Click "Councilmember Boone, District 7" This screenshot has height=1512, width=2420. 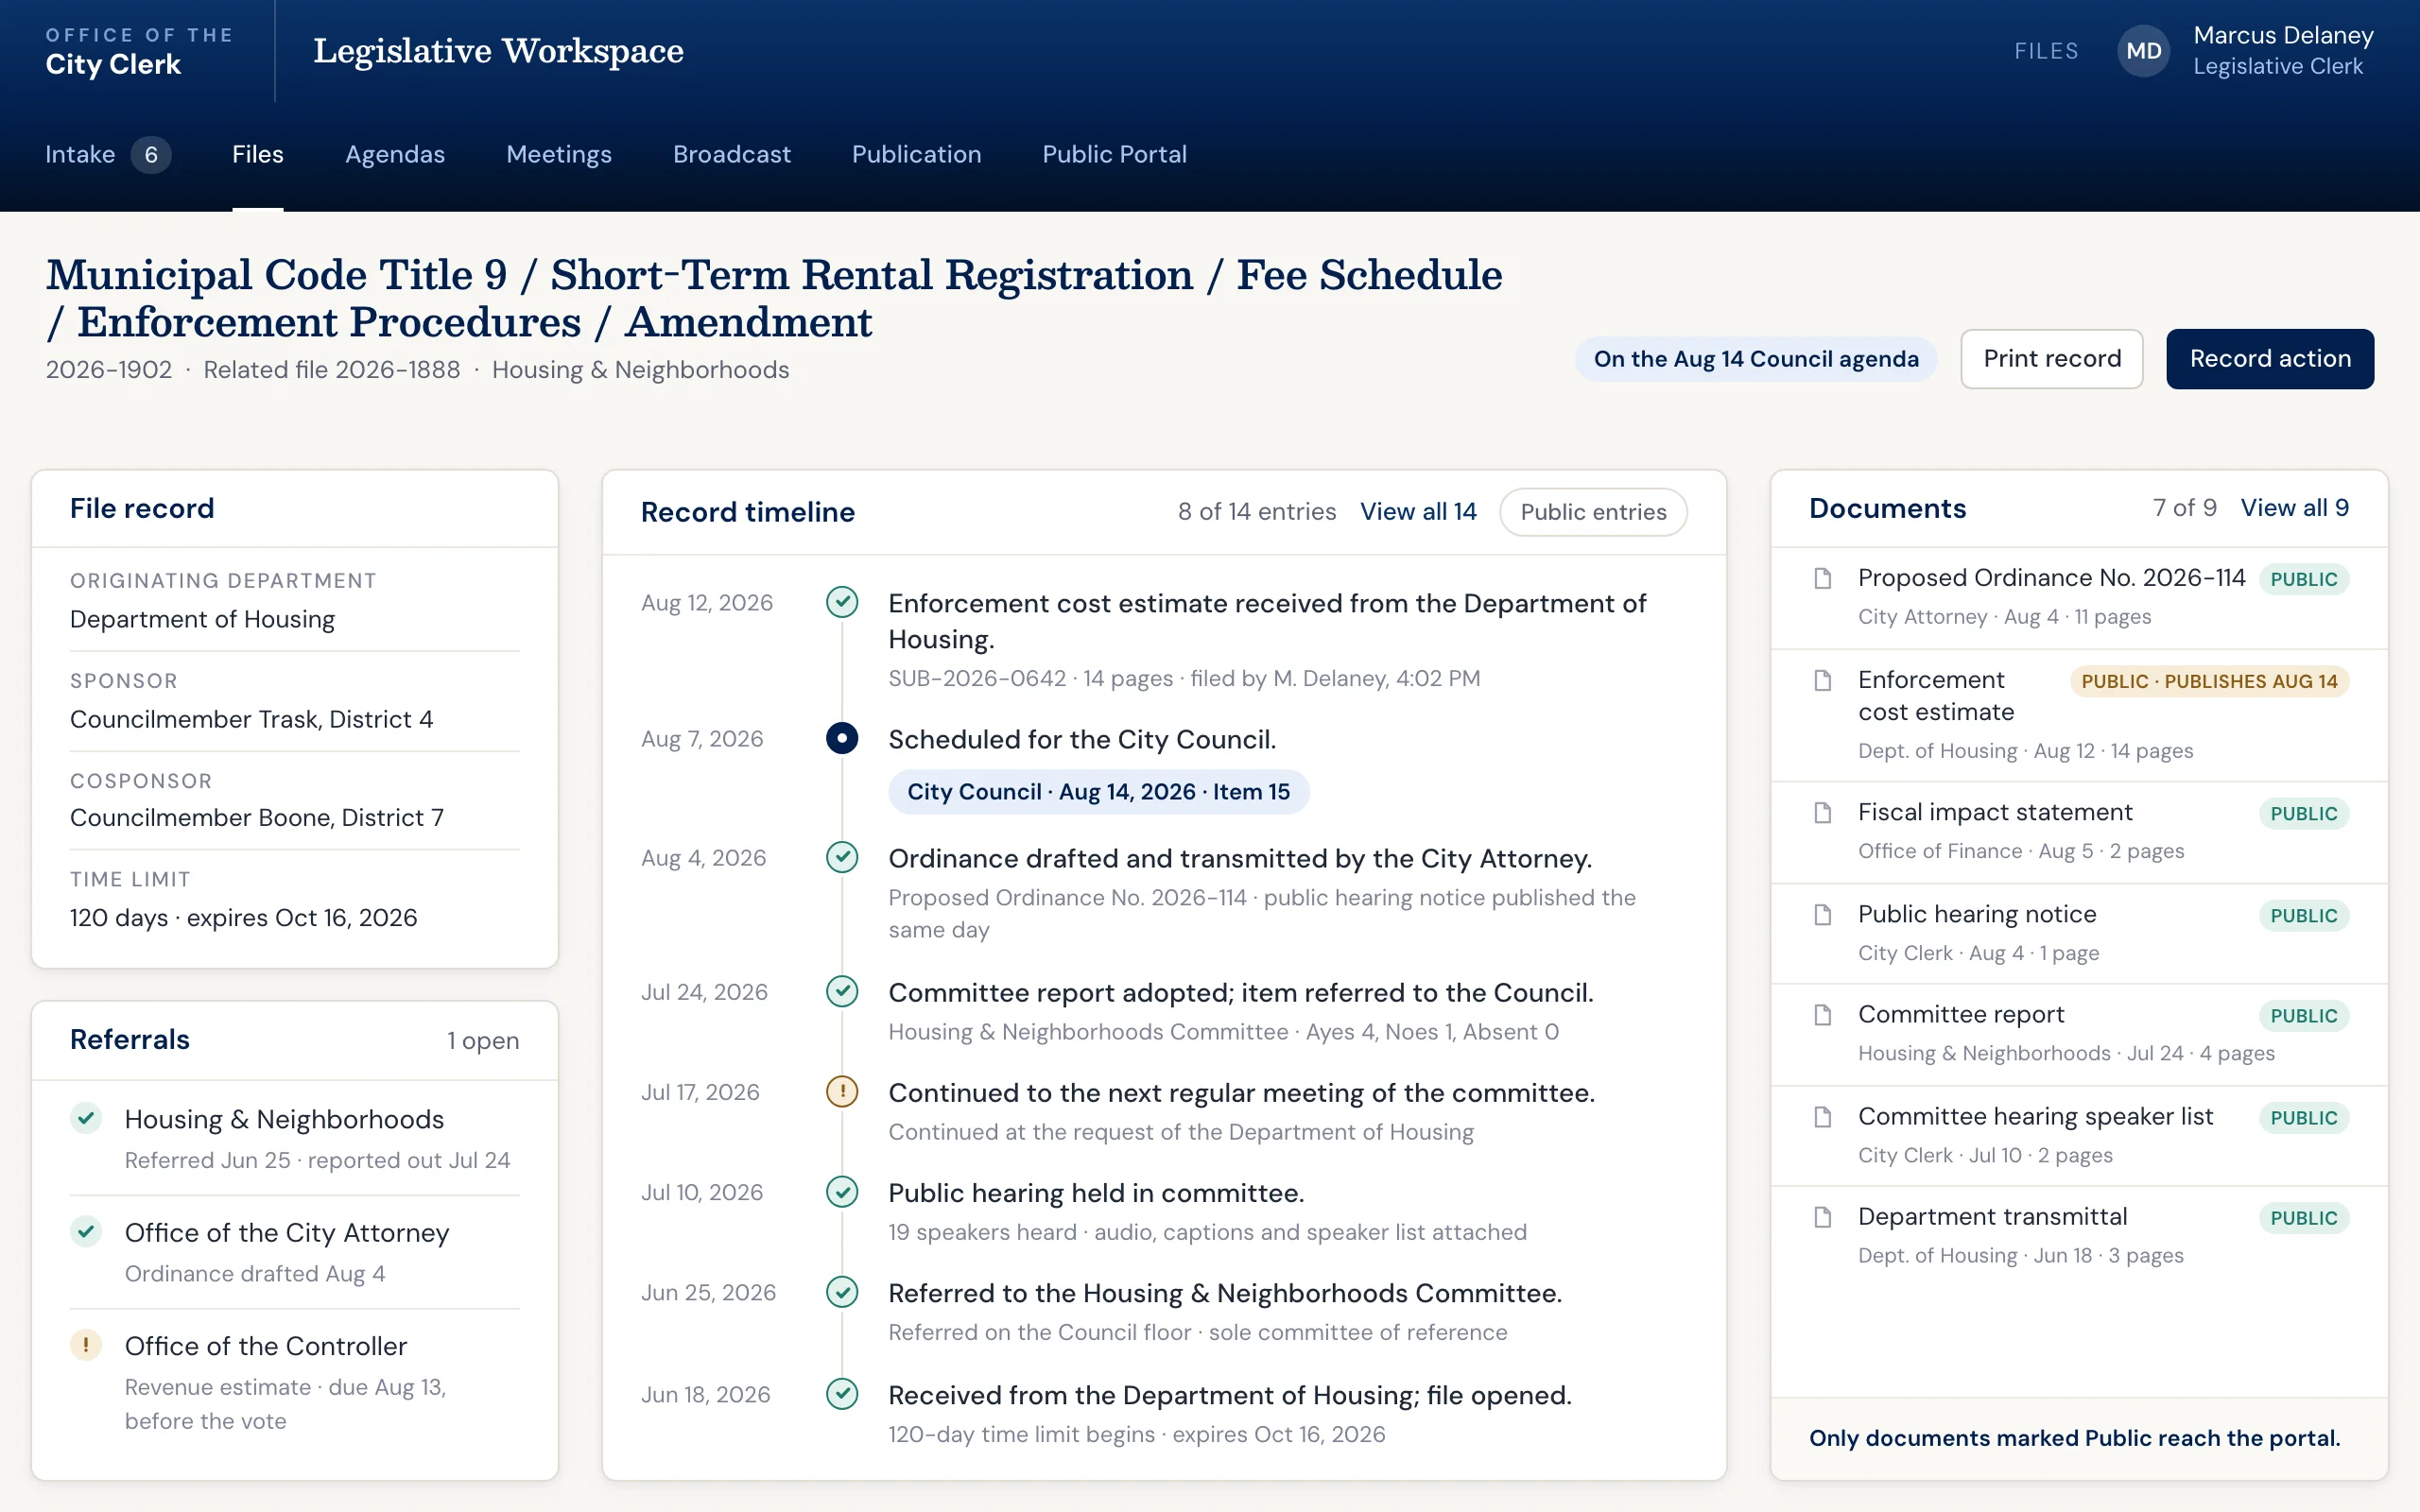(x=257, y=817)
